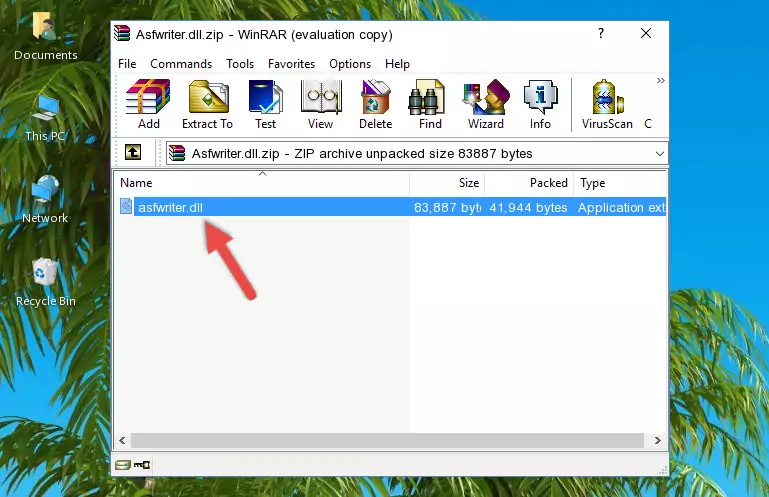Select the Extract To tool

coord(207,104)
